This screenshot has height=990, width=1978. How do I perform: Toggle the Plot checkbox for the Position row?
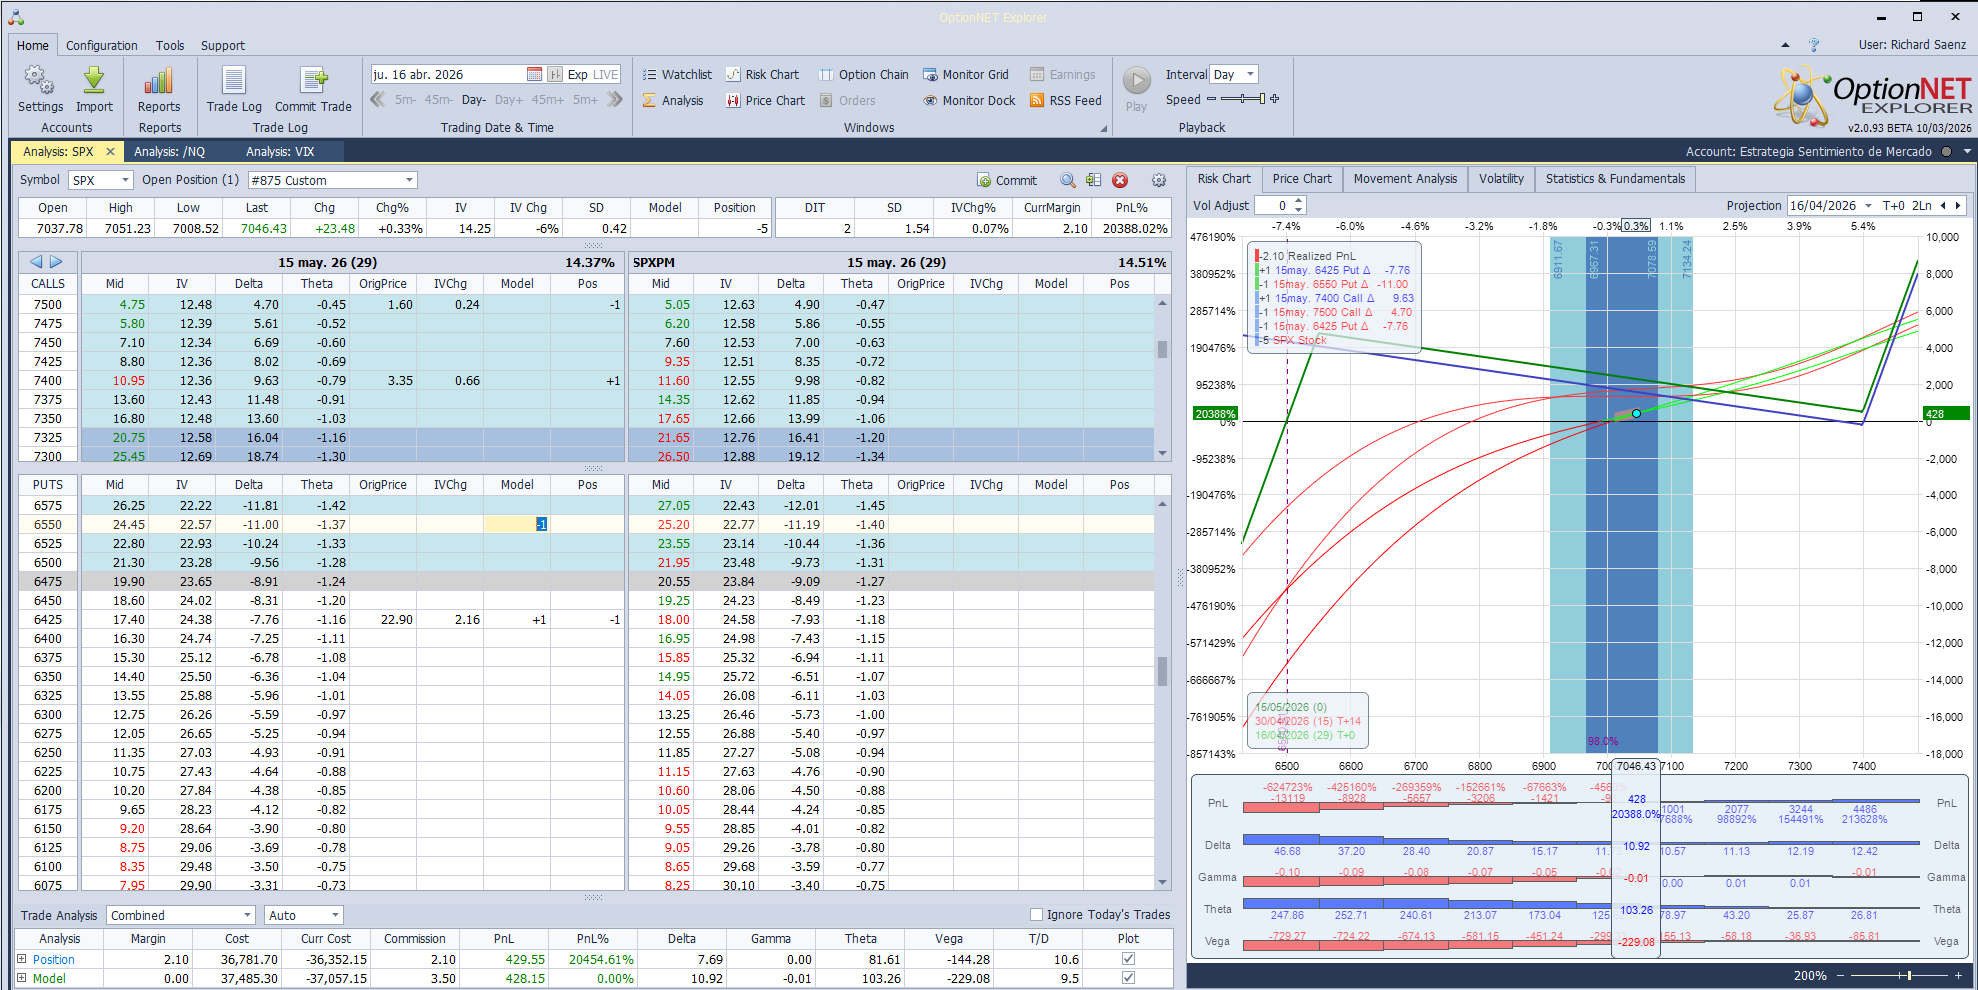click(1128, 958)
